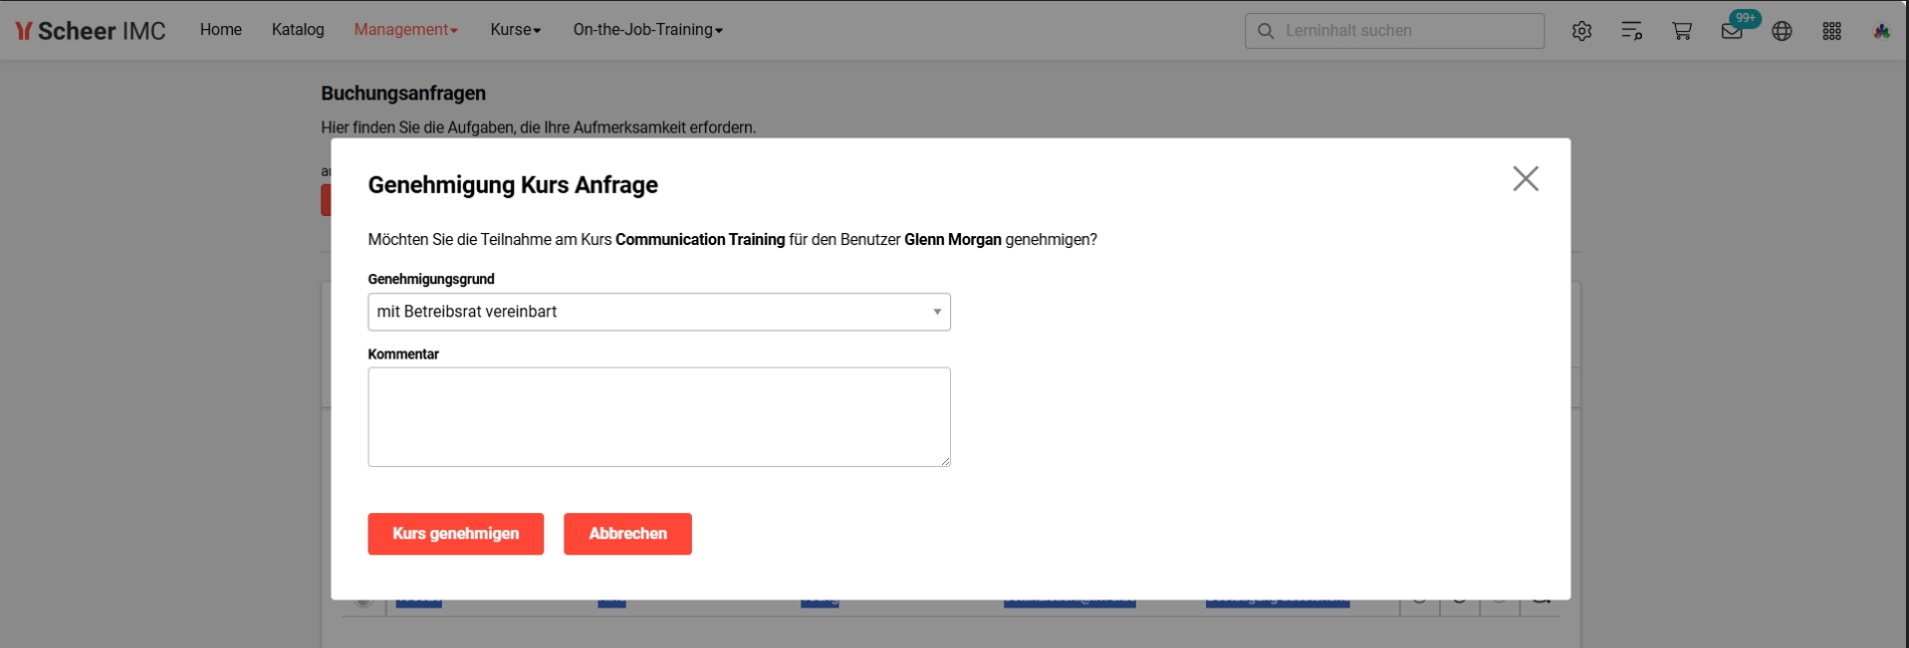Viewport: 1909px width, 648px height.
Task: Open the list search icon in header
Action: tap(1632, 31)
